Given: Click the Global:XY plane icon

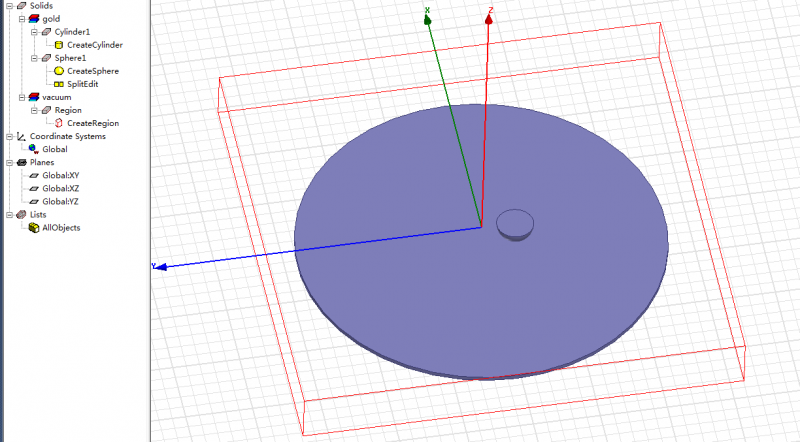Looking at the screenshot, I should [x=34, y=176].
